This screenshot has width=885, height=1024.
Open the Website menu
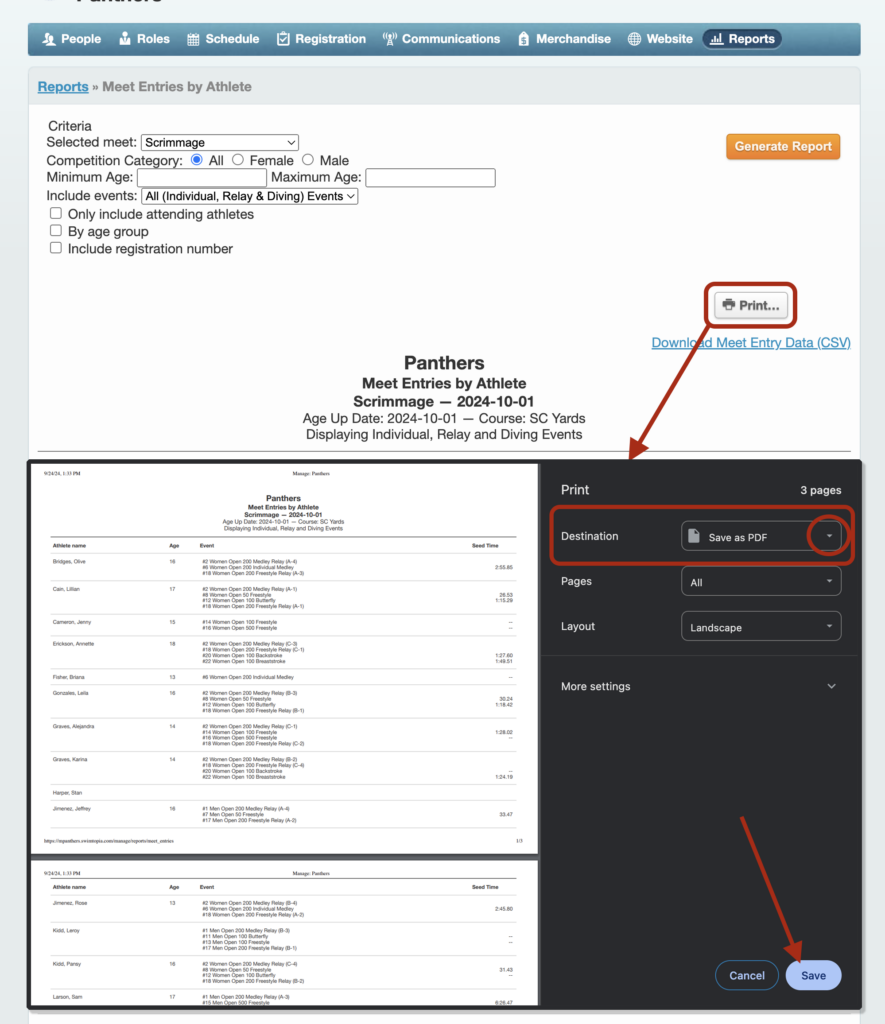[x=660, y=39]
